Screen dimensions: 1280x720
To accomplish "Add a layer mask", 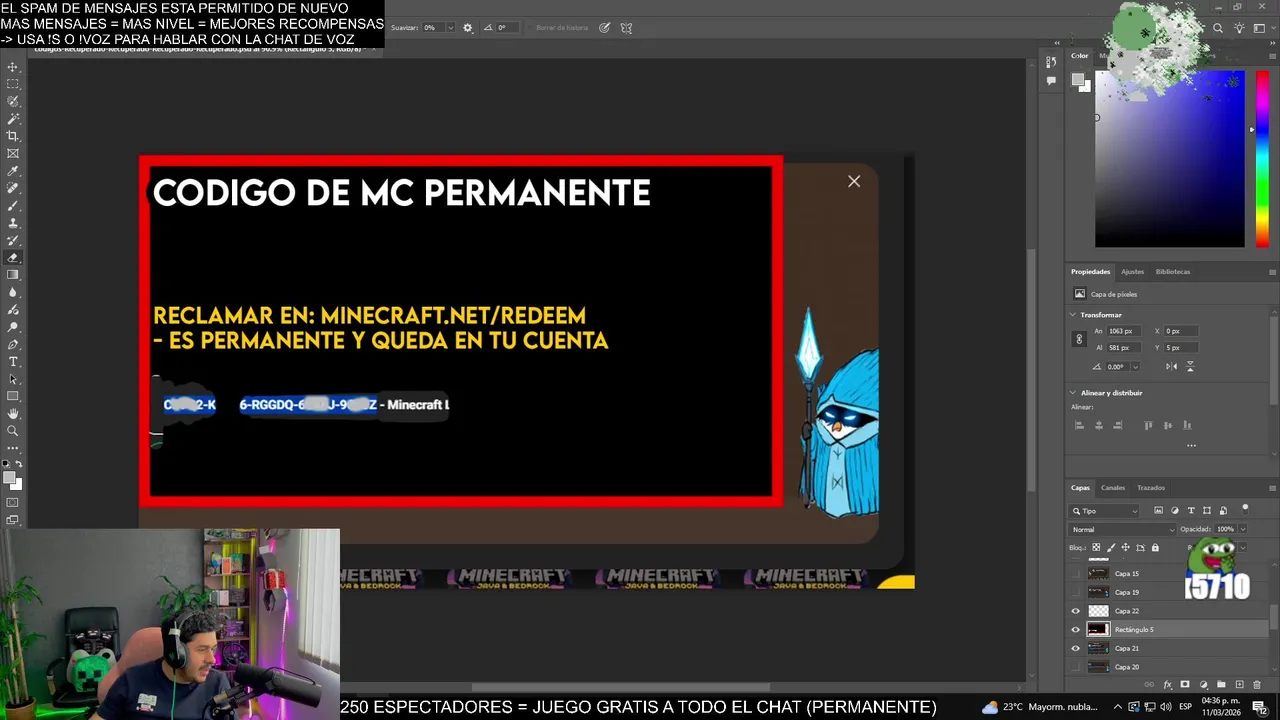I will (1185, 684).
